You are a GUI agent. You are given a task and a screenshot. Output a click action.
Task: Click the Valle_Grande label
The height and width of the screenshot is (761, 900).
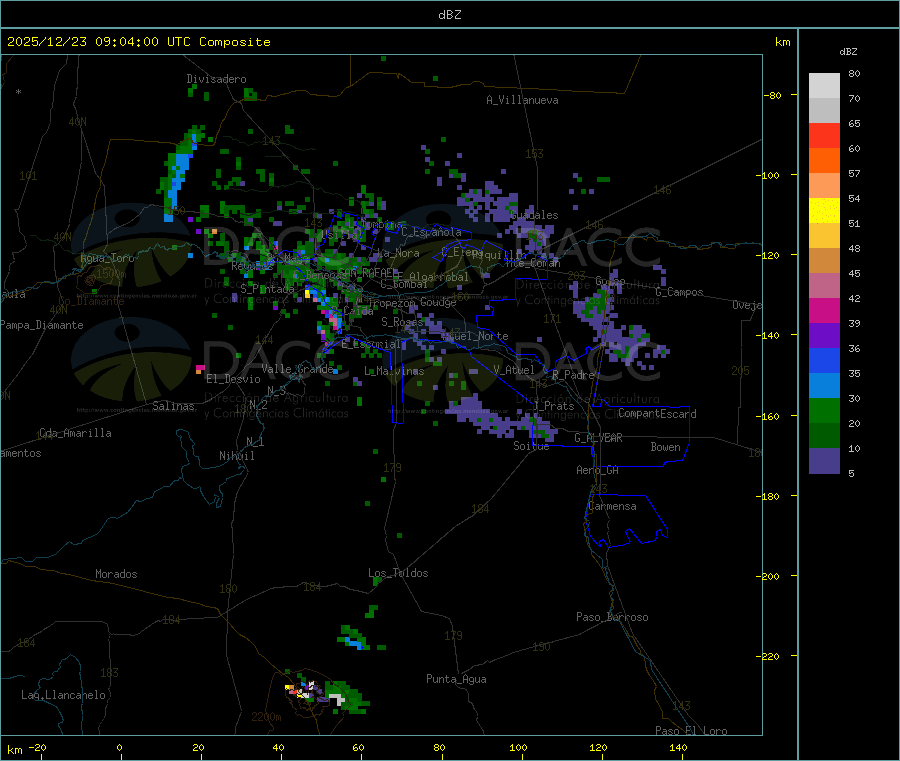[297, 369]
